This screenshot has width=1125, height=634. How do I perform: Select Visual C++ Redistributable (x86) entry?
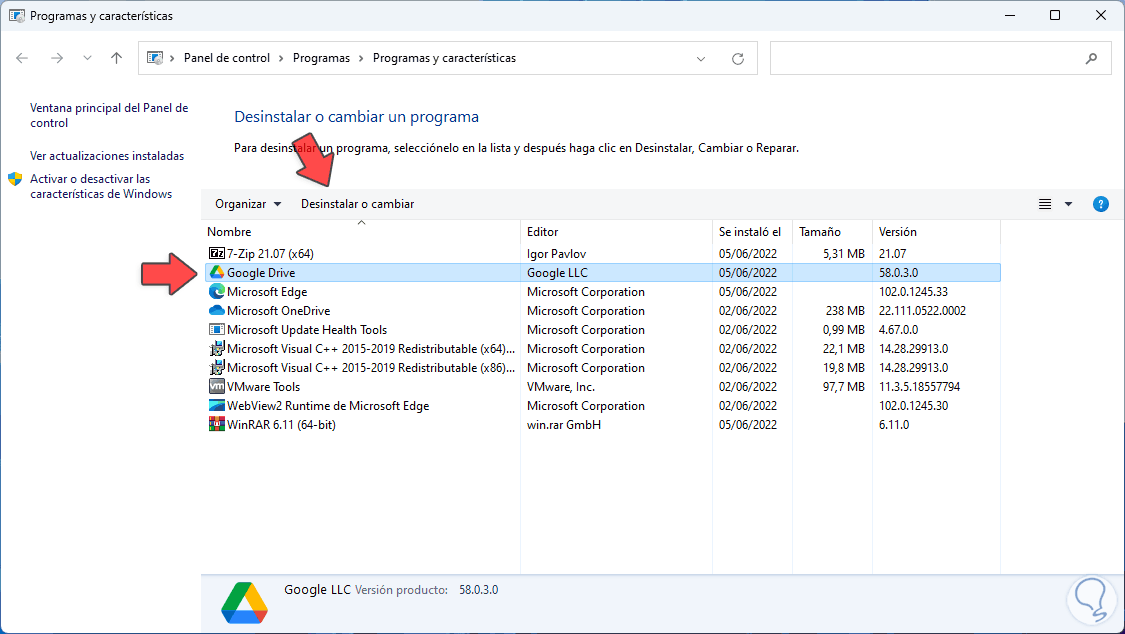click(x=371, y=368)
